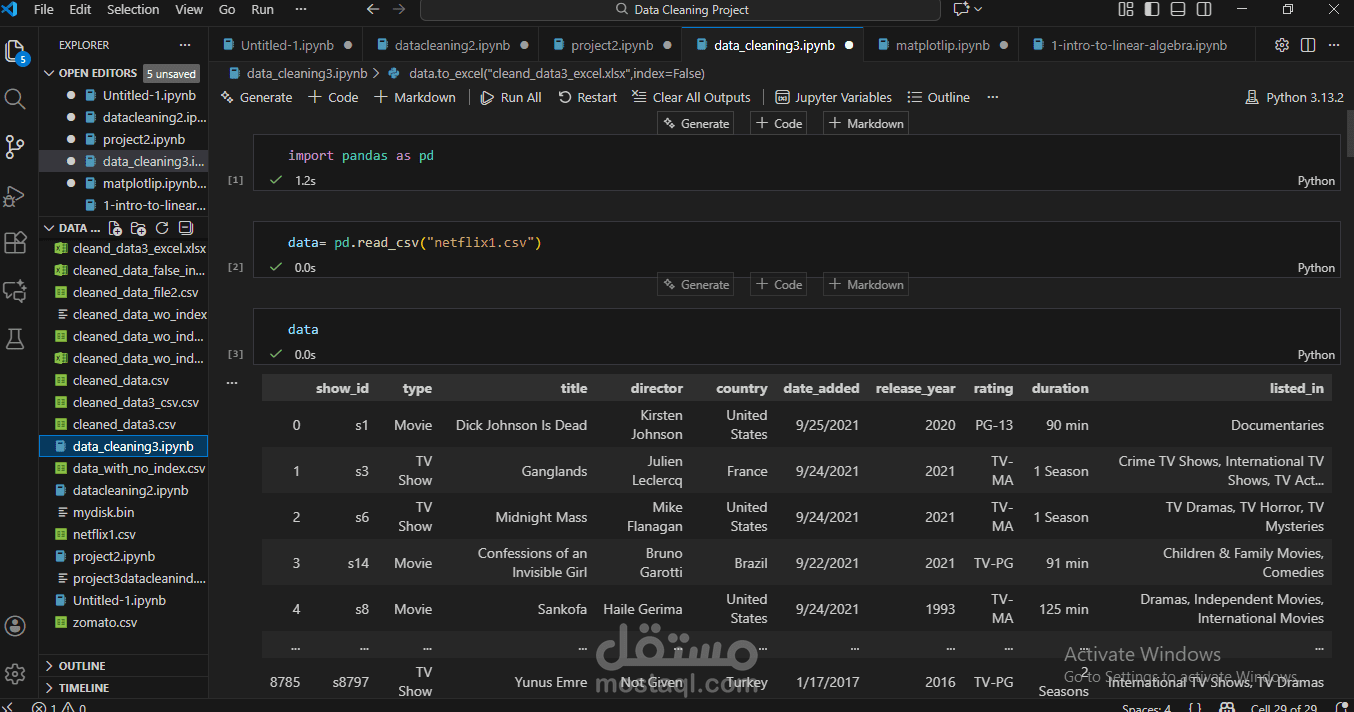Screen dimensions: 1354x712
Task: Open the File menu
Action: pyautogui.click(x=43, y=9)
